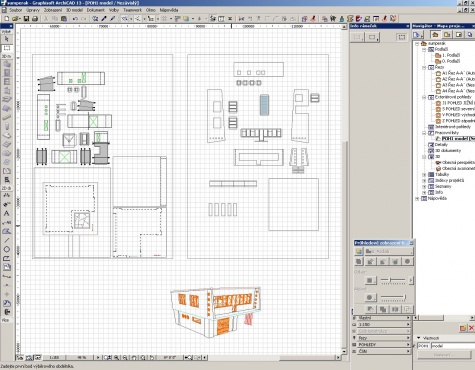Collapse the Podlaží tree node
The image size is (475, 370).
[x=424, y=49]
